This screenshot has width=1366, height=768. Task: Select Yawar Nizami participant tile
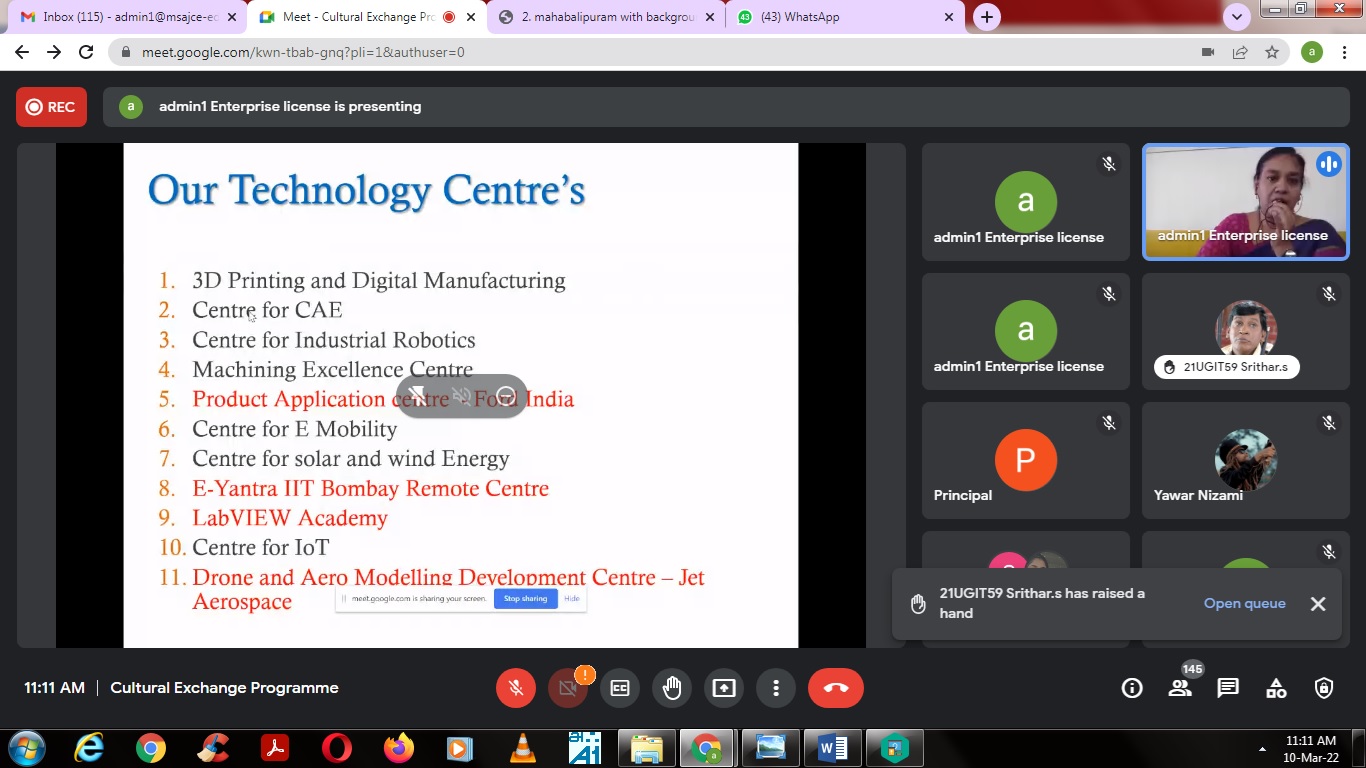click(1246, 460)
